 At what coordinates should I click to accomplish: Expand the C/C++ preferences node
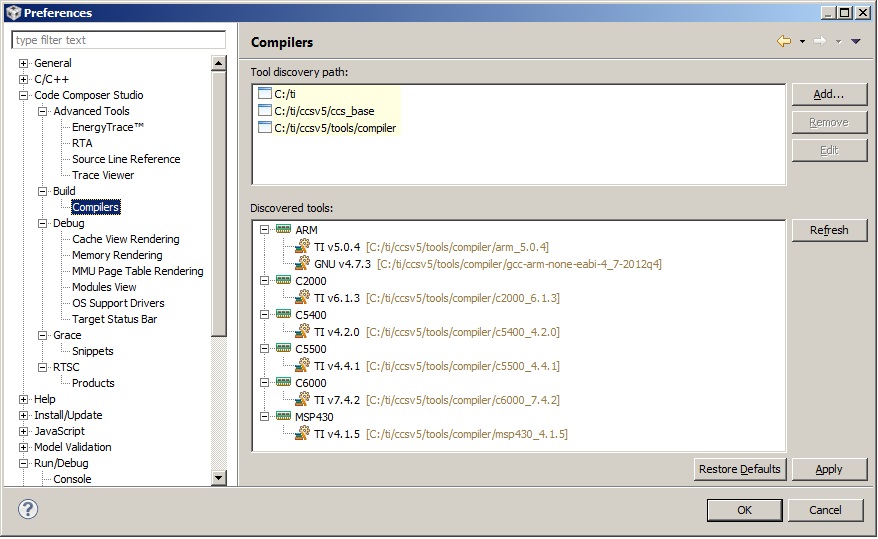(24, 79)
